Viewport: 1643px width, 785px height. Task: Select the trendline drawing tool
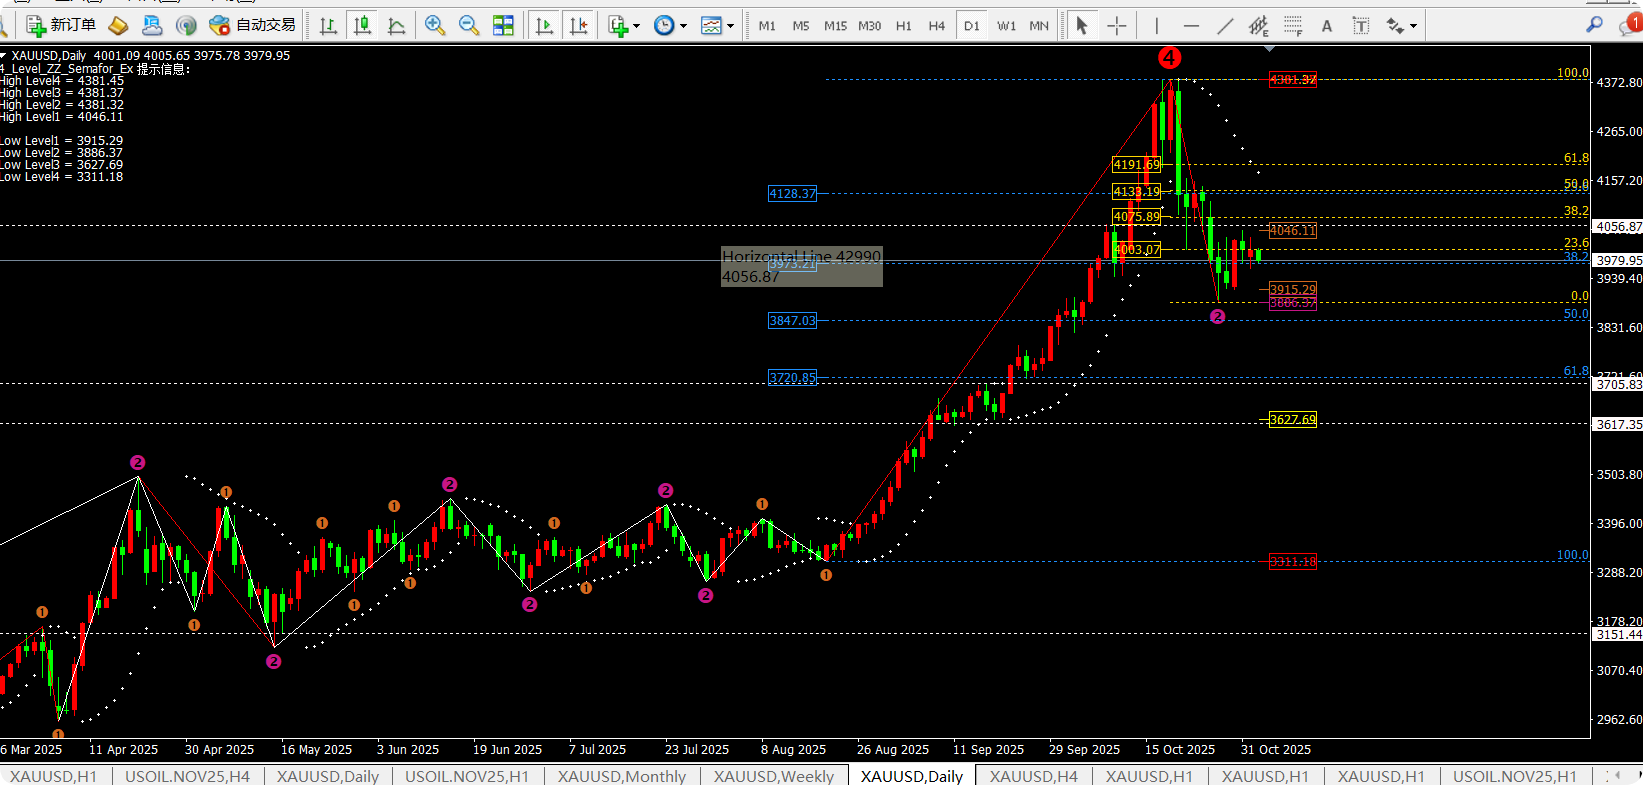1225,25
